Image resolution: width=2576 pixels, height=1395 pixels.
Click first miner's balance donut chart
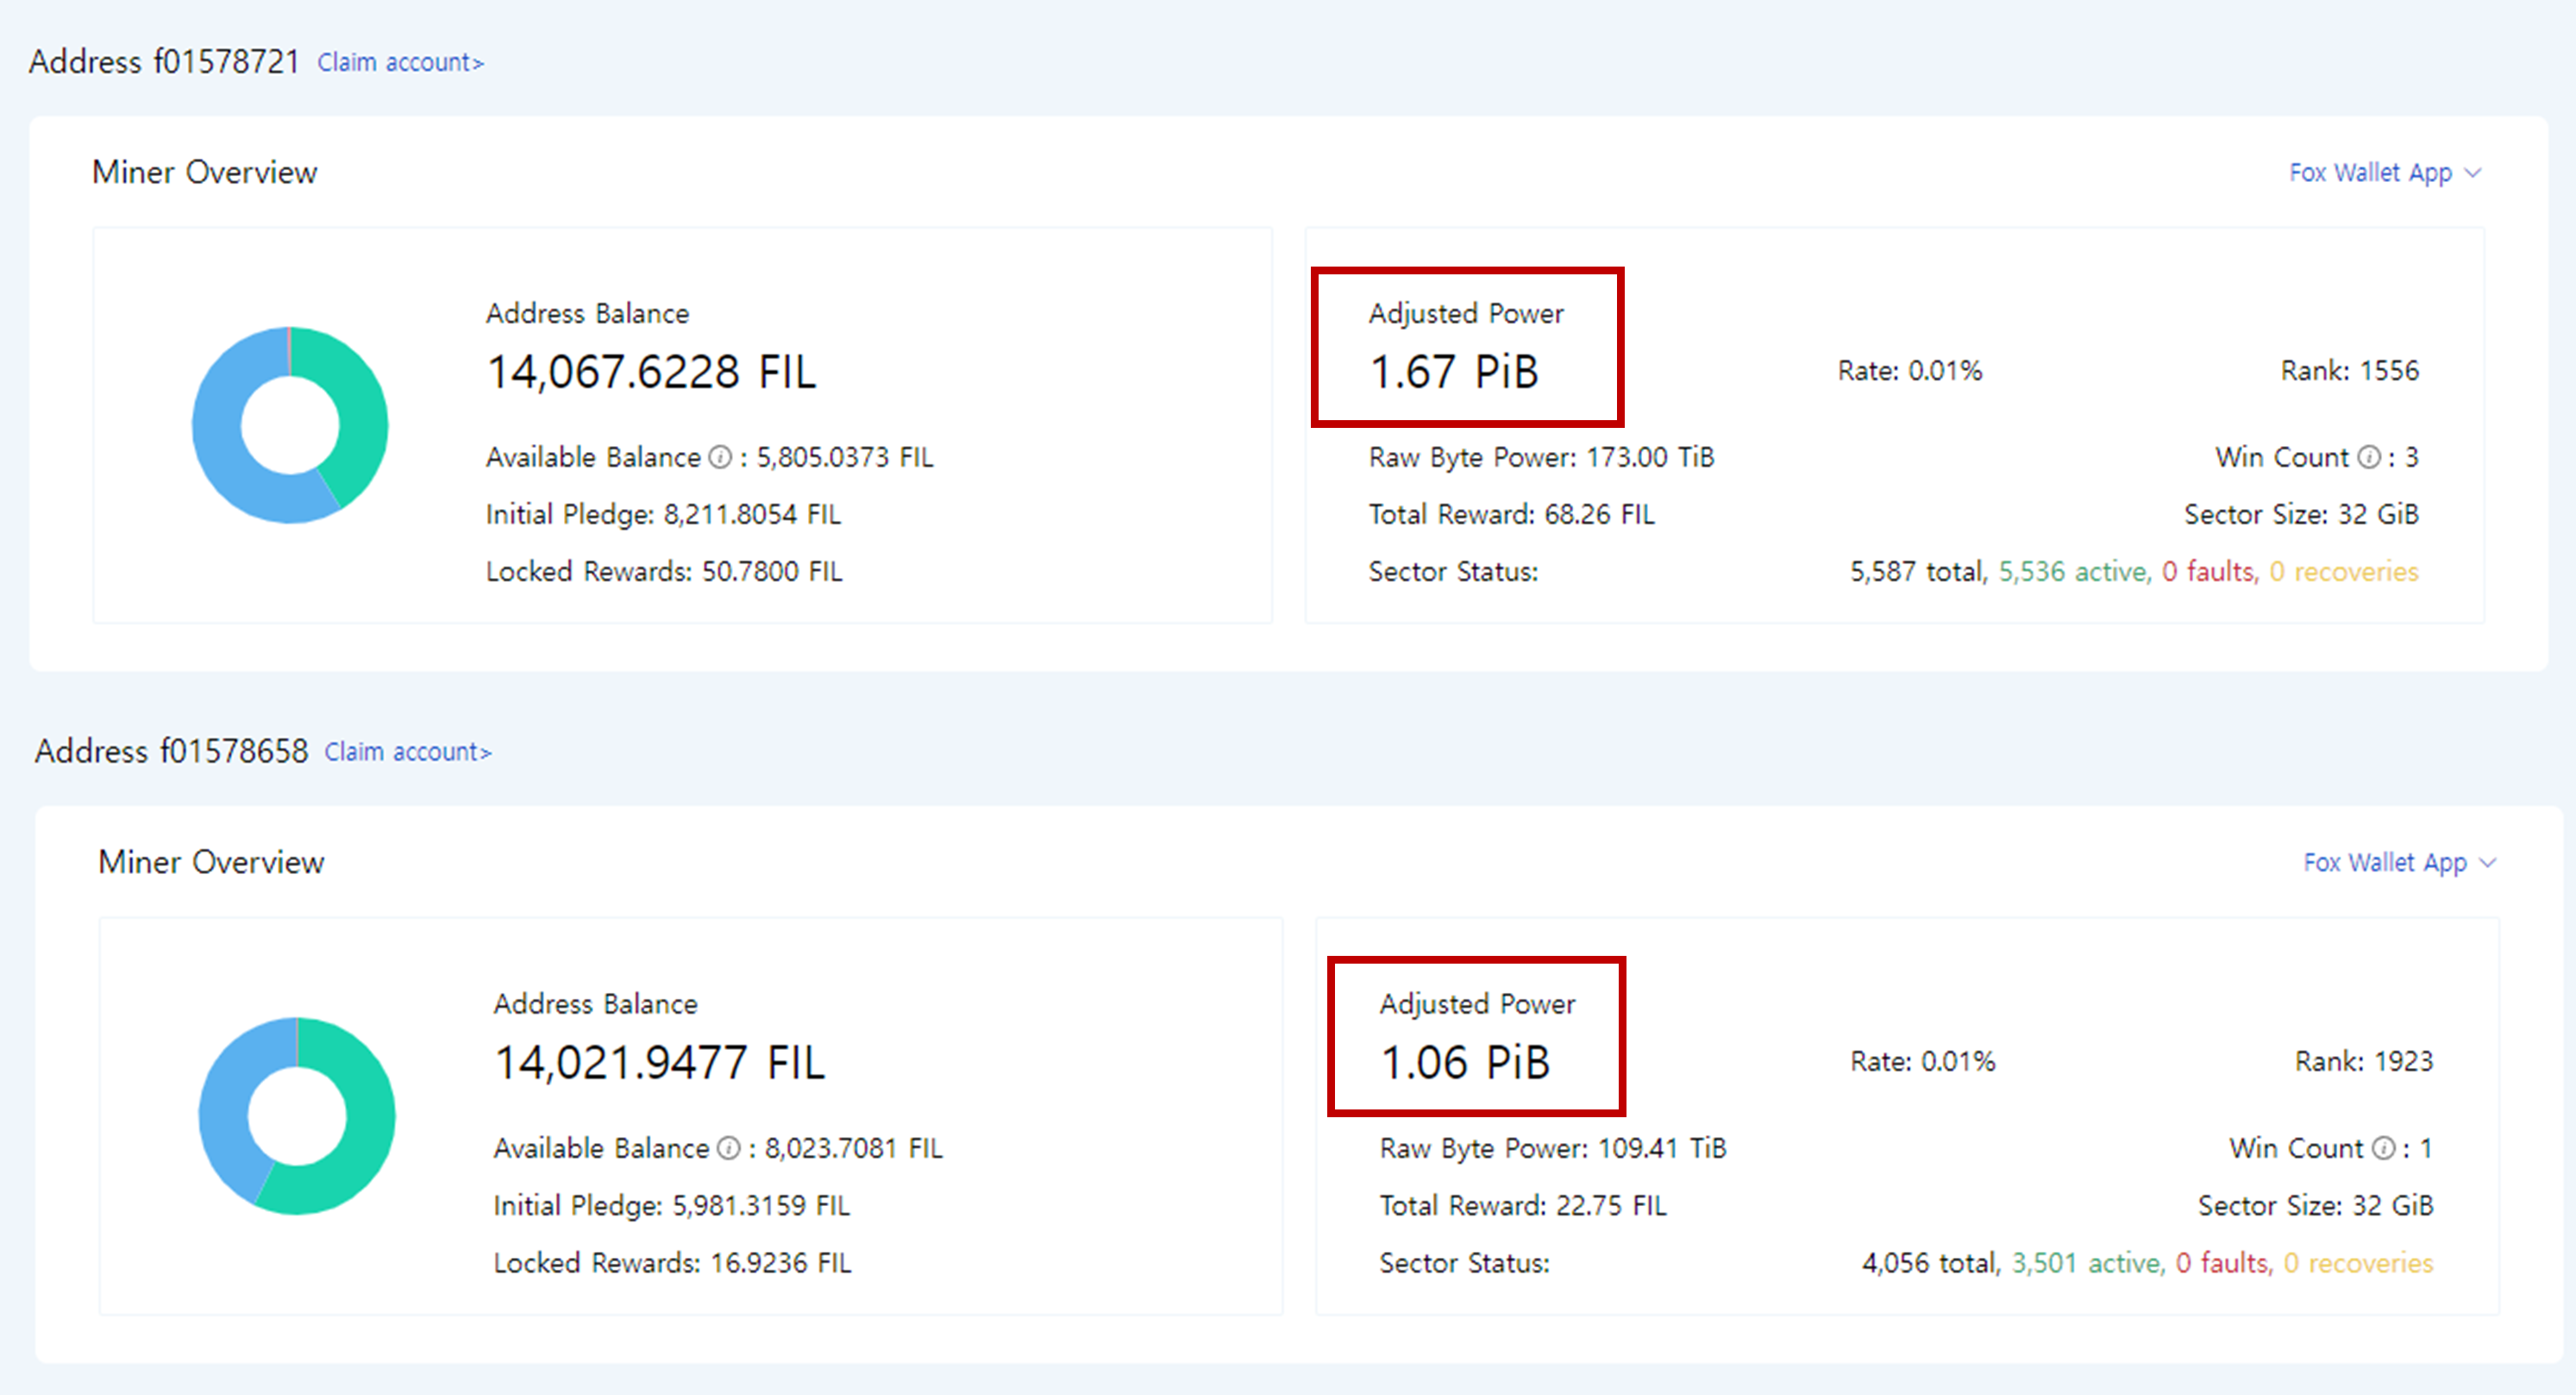[x=290, y=425]
